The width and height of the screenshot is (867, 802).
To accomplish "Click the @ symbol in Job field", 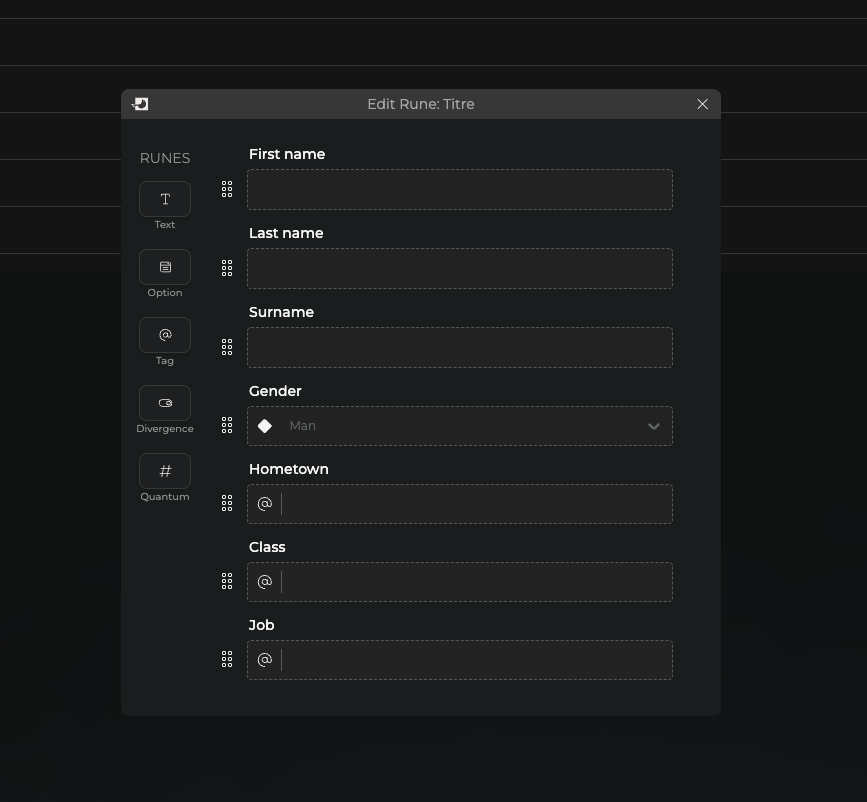I will pos(265,660).
